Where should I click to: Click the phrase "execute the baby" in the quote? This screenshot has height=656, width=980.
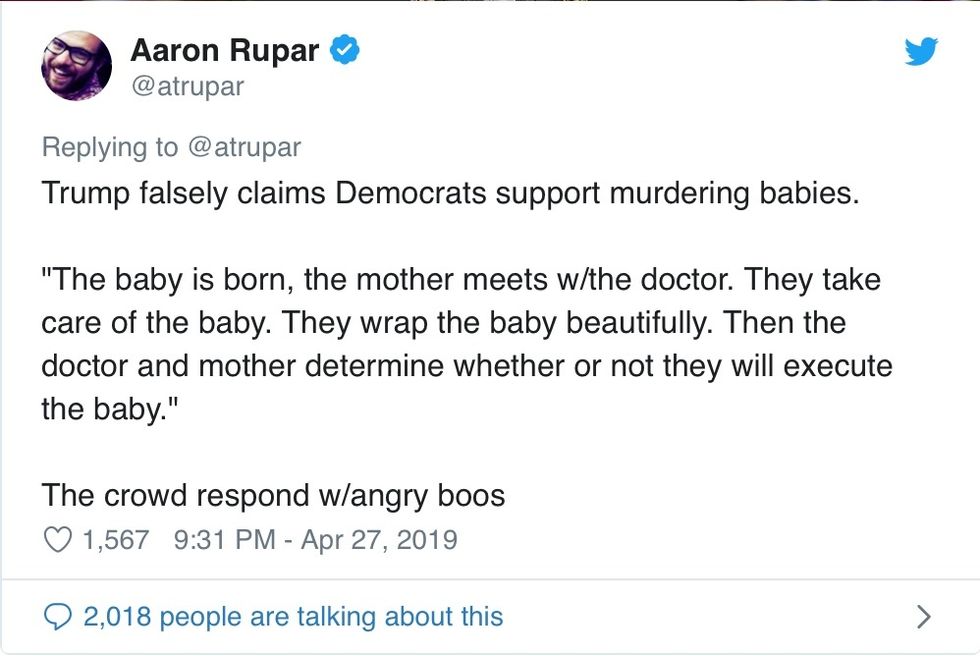coord(838,367)
